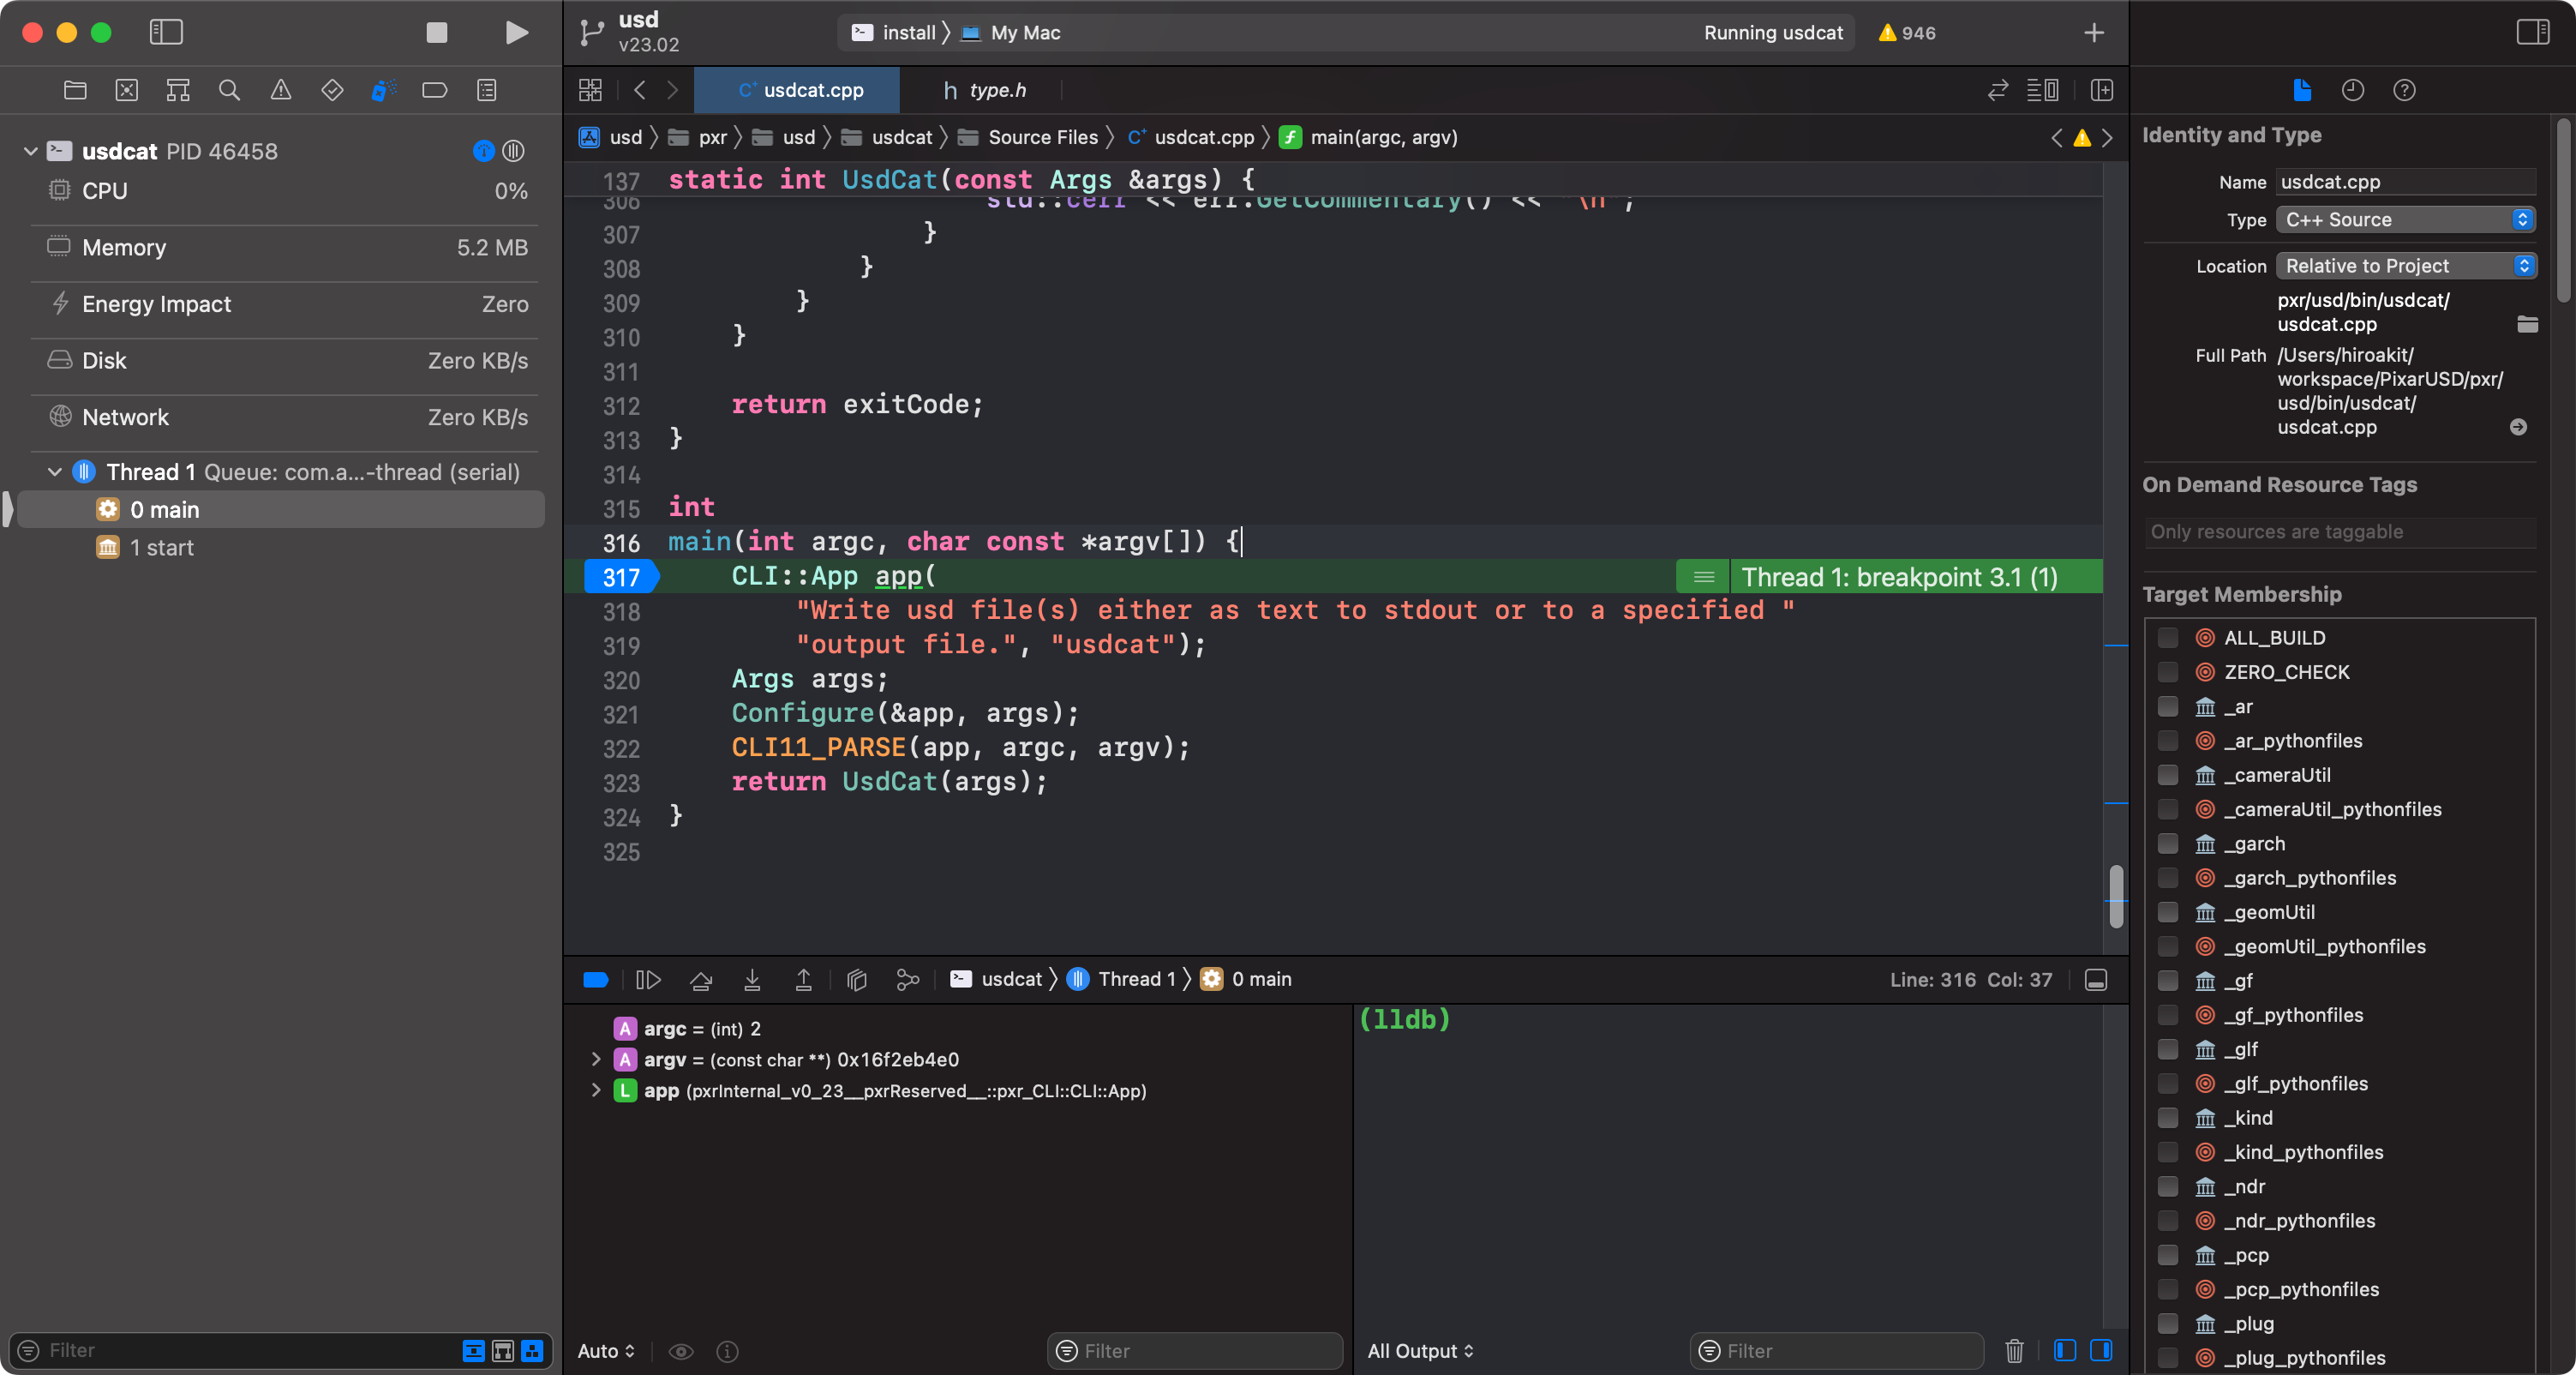
Task: Select the 1 start stack frame
Action: tap(161, 548)
